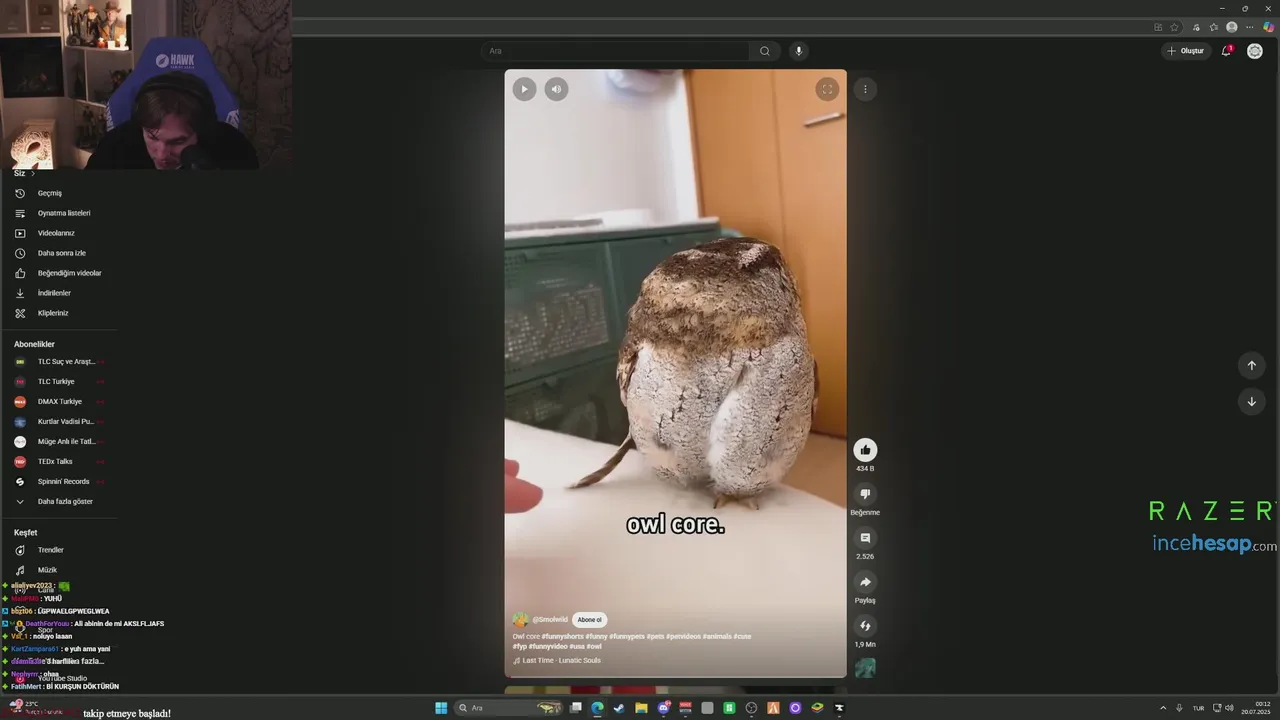Share the video with Paylaş icon
This screenshot has height=720, width=1280.
tap(865, 582)
